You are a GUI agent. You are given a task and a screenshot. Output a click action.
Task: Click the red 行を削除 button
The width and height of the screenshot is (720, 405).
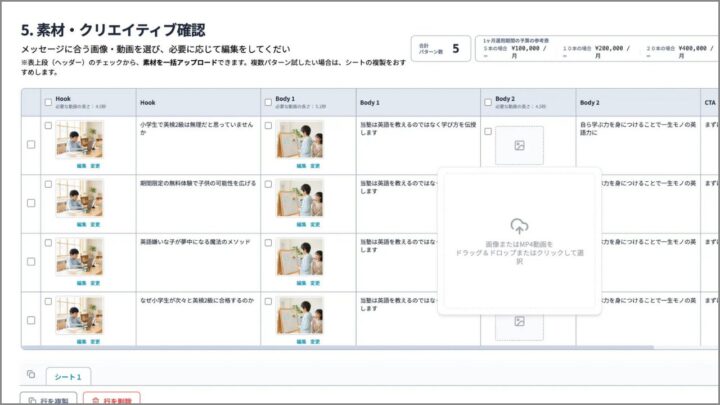[112, 400]
